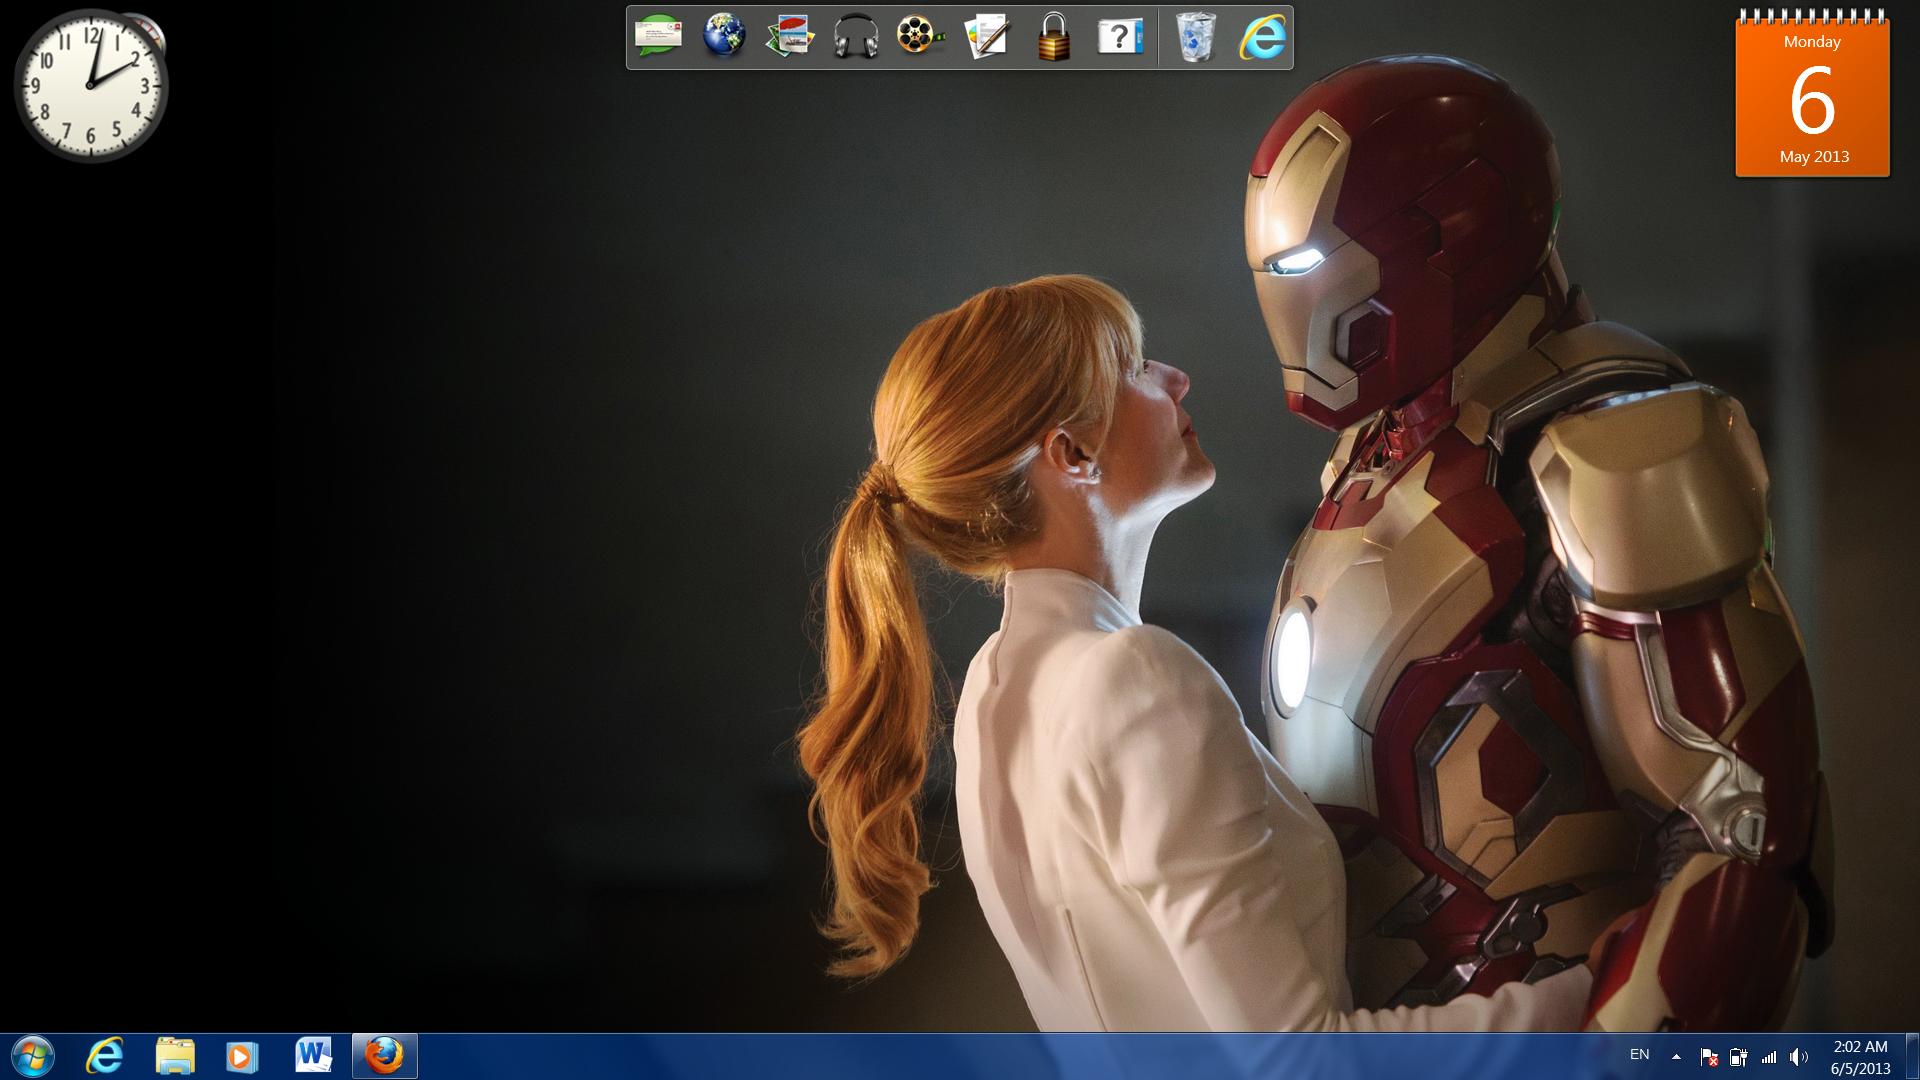
Task: Open the question mark help icon
Action: [x=1120, y=37]
